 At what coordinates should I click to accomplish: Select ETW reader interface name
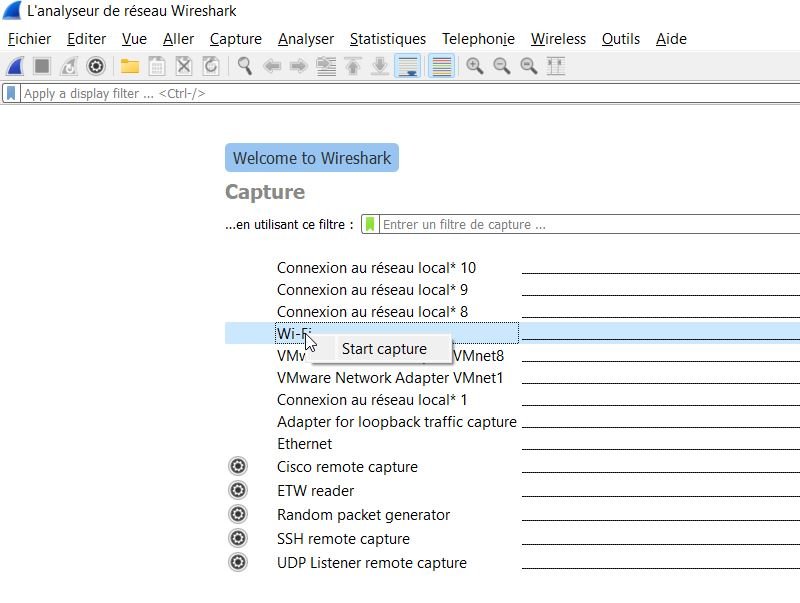(x=315, y=491)
